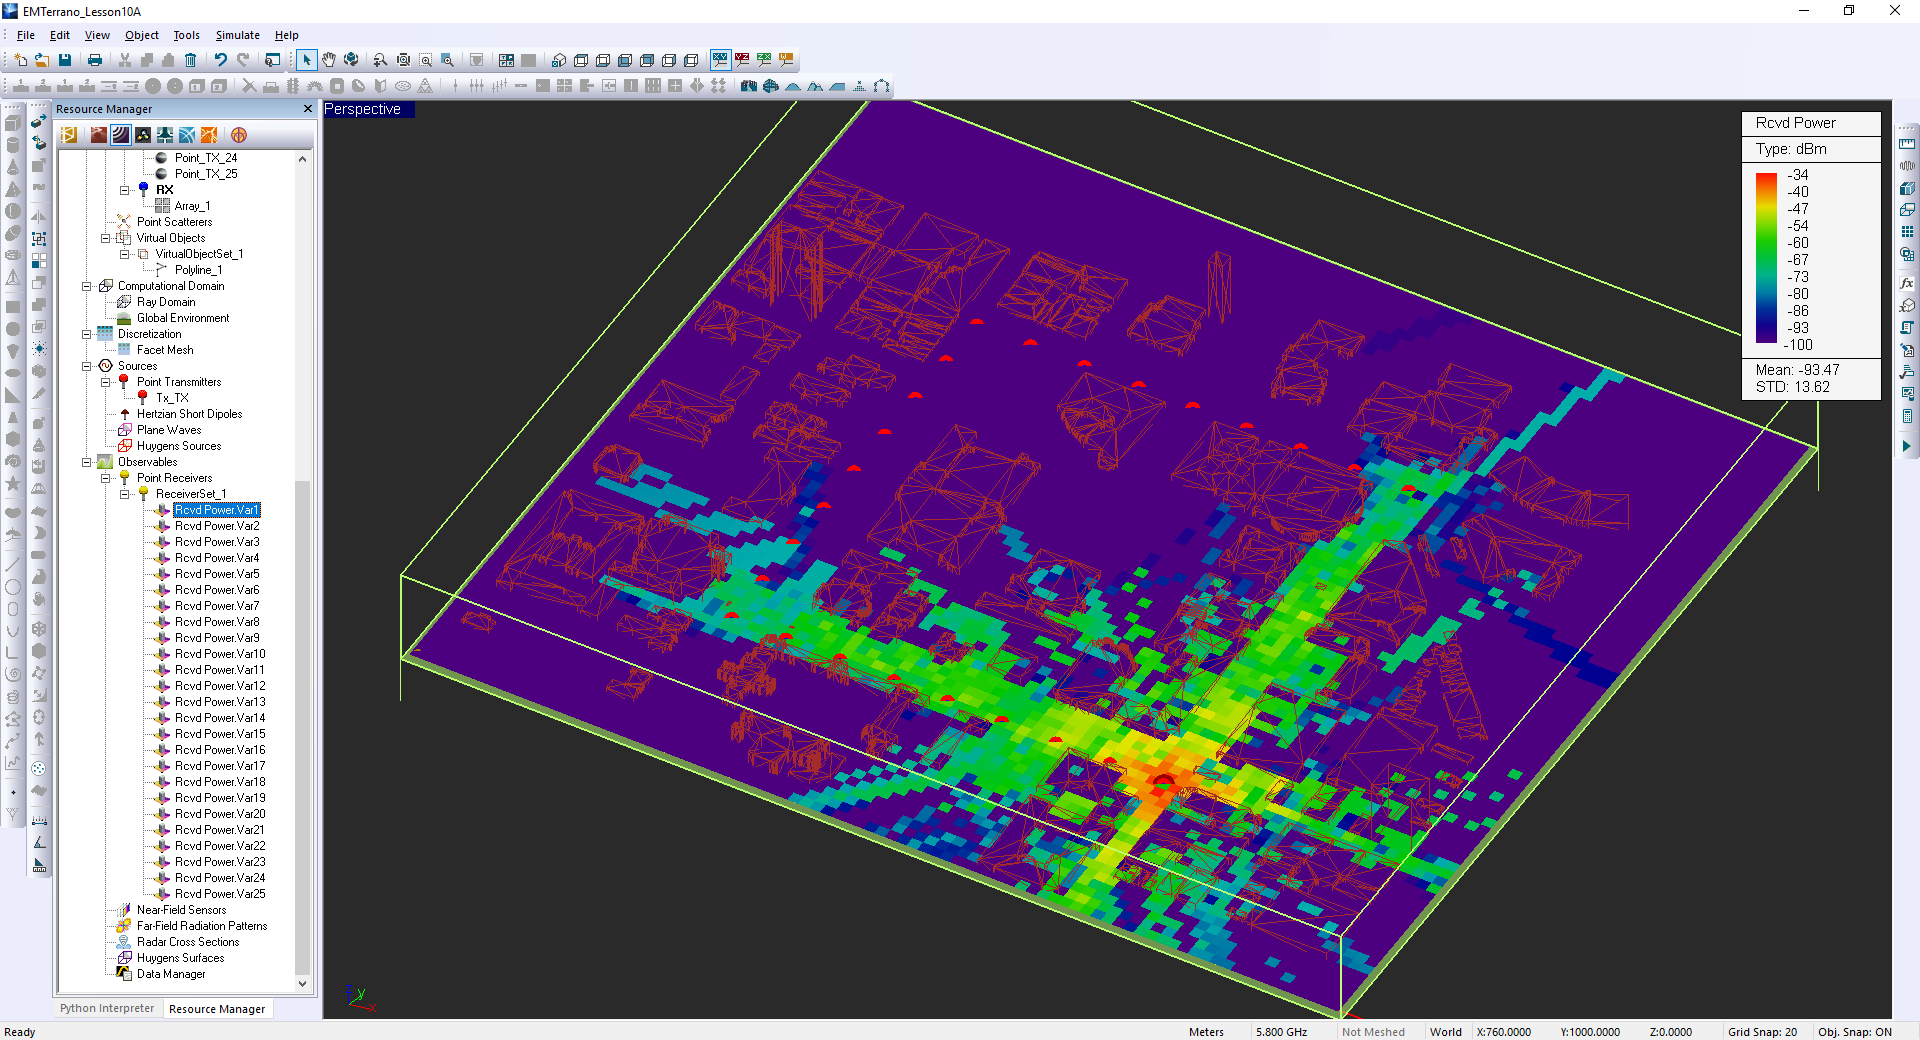The image size is (1920, 1040).
Task: Close the Resource Manager panel
Action: click(x=308, y=109)
